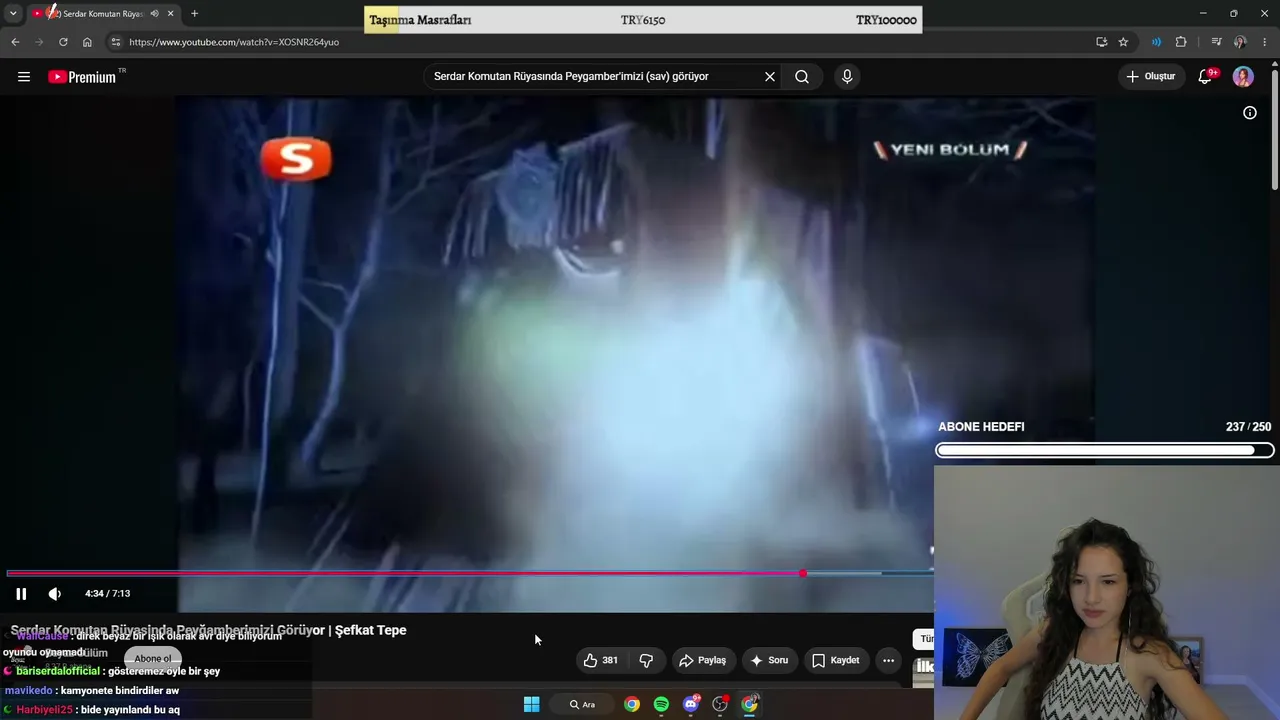Screen dimensions: 1280x720
Task: Open Discord from the taskbar
Action: [x=690, y=704]
